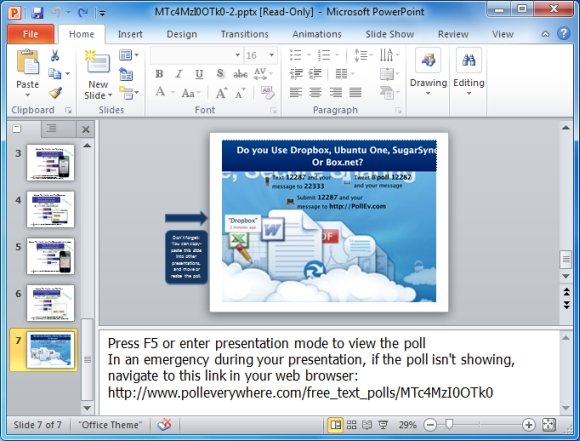Align text left
The image size is (580, 441).
tap(296, 92)
